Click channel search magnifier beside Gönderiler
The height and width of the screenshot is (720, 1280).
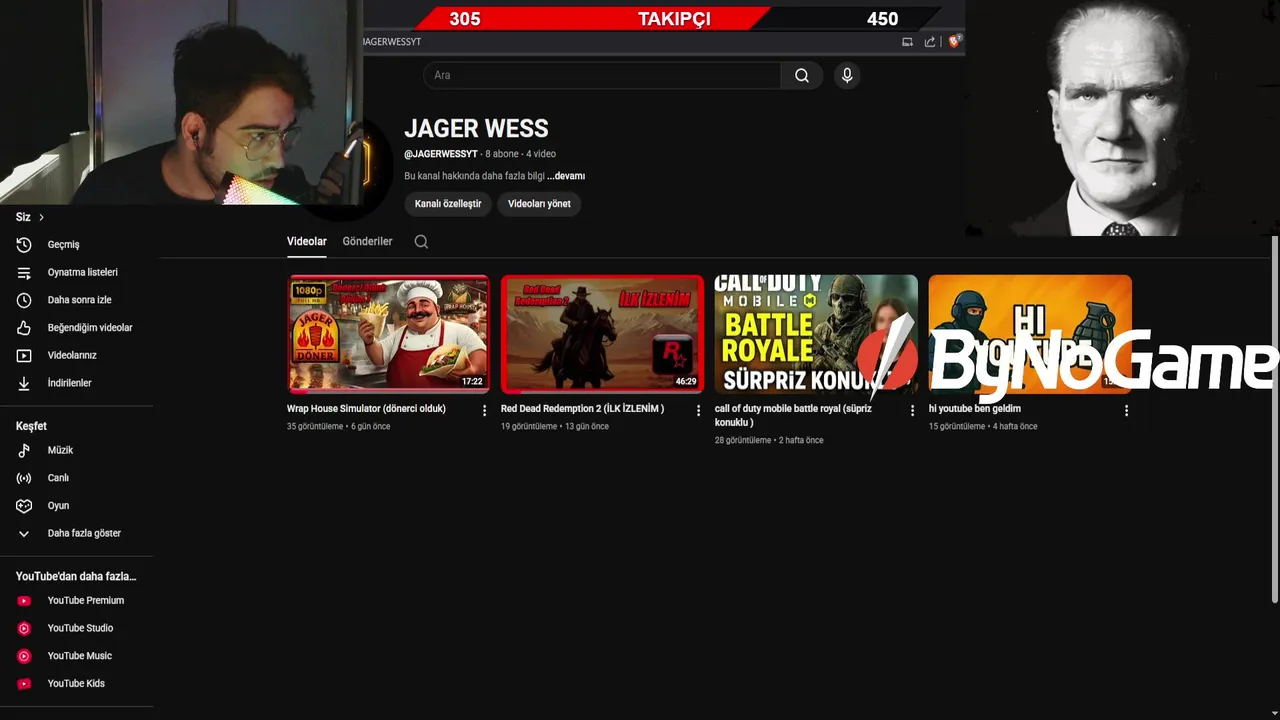[421, 241]
